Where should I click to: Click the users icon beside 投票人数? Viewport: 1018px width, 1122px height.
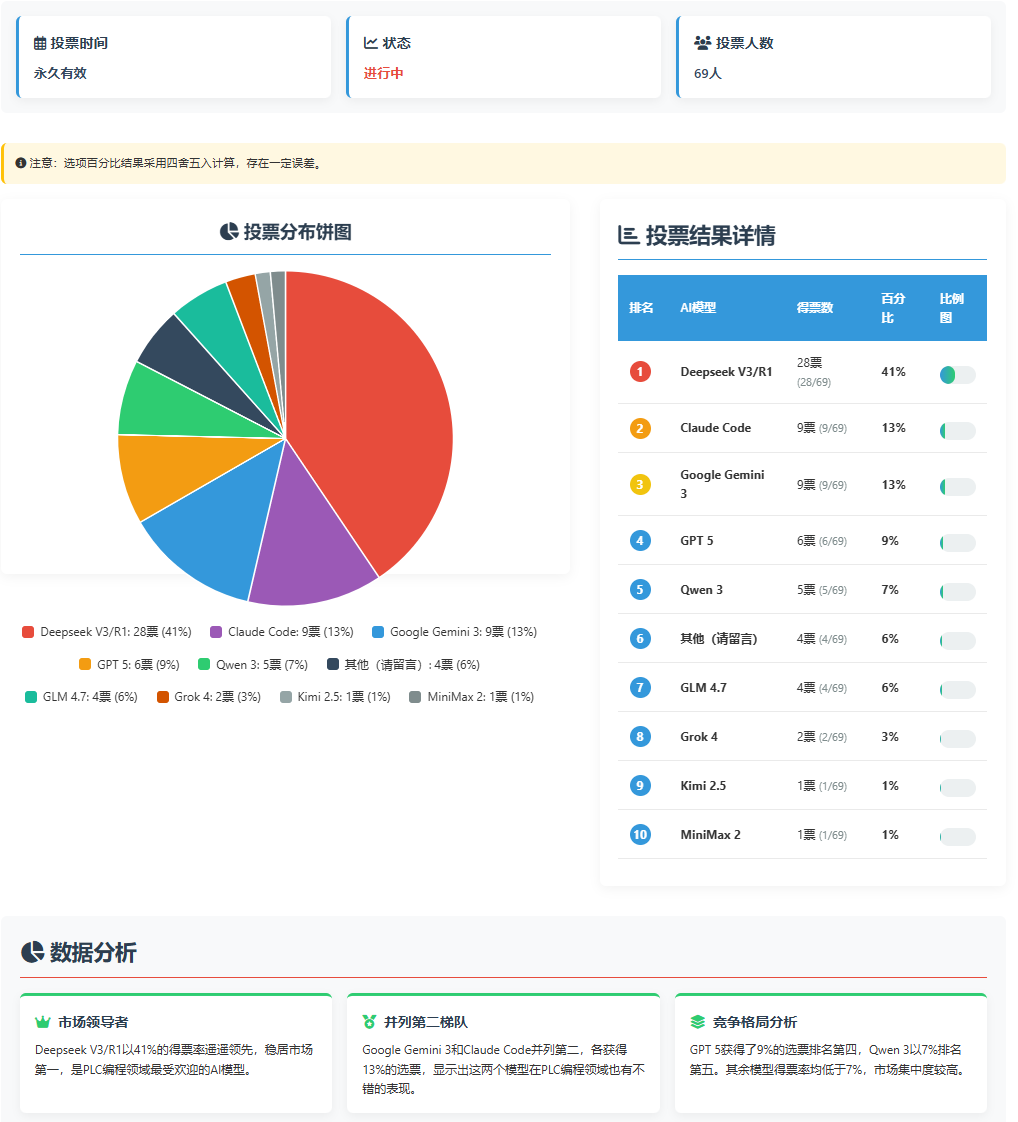(x=702, y=43)
